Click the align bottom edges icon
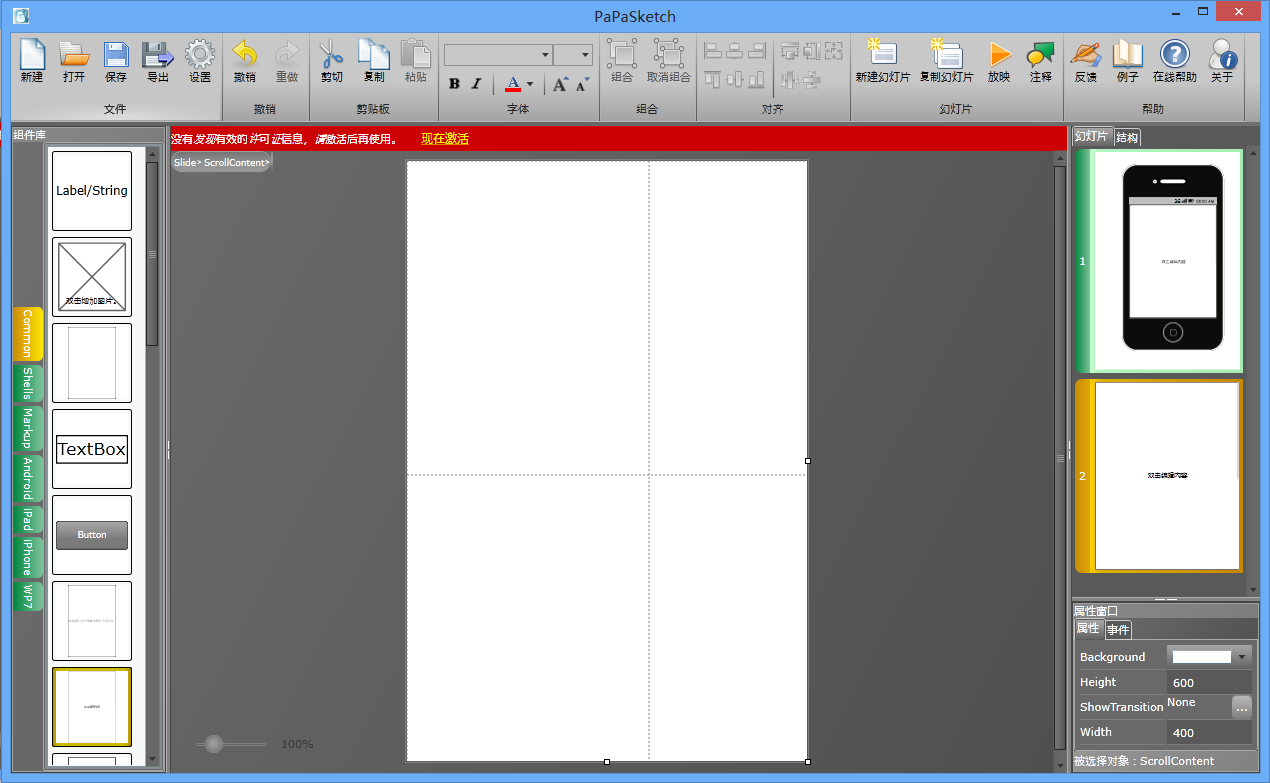The width and height of the screenshot is (1270, 783). tap(757, 79)
